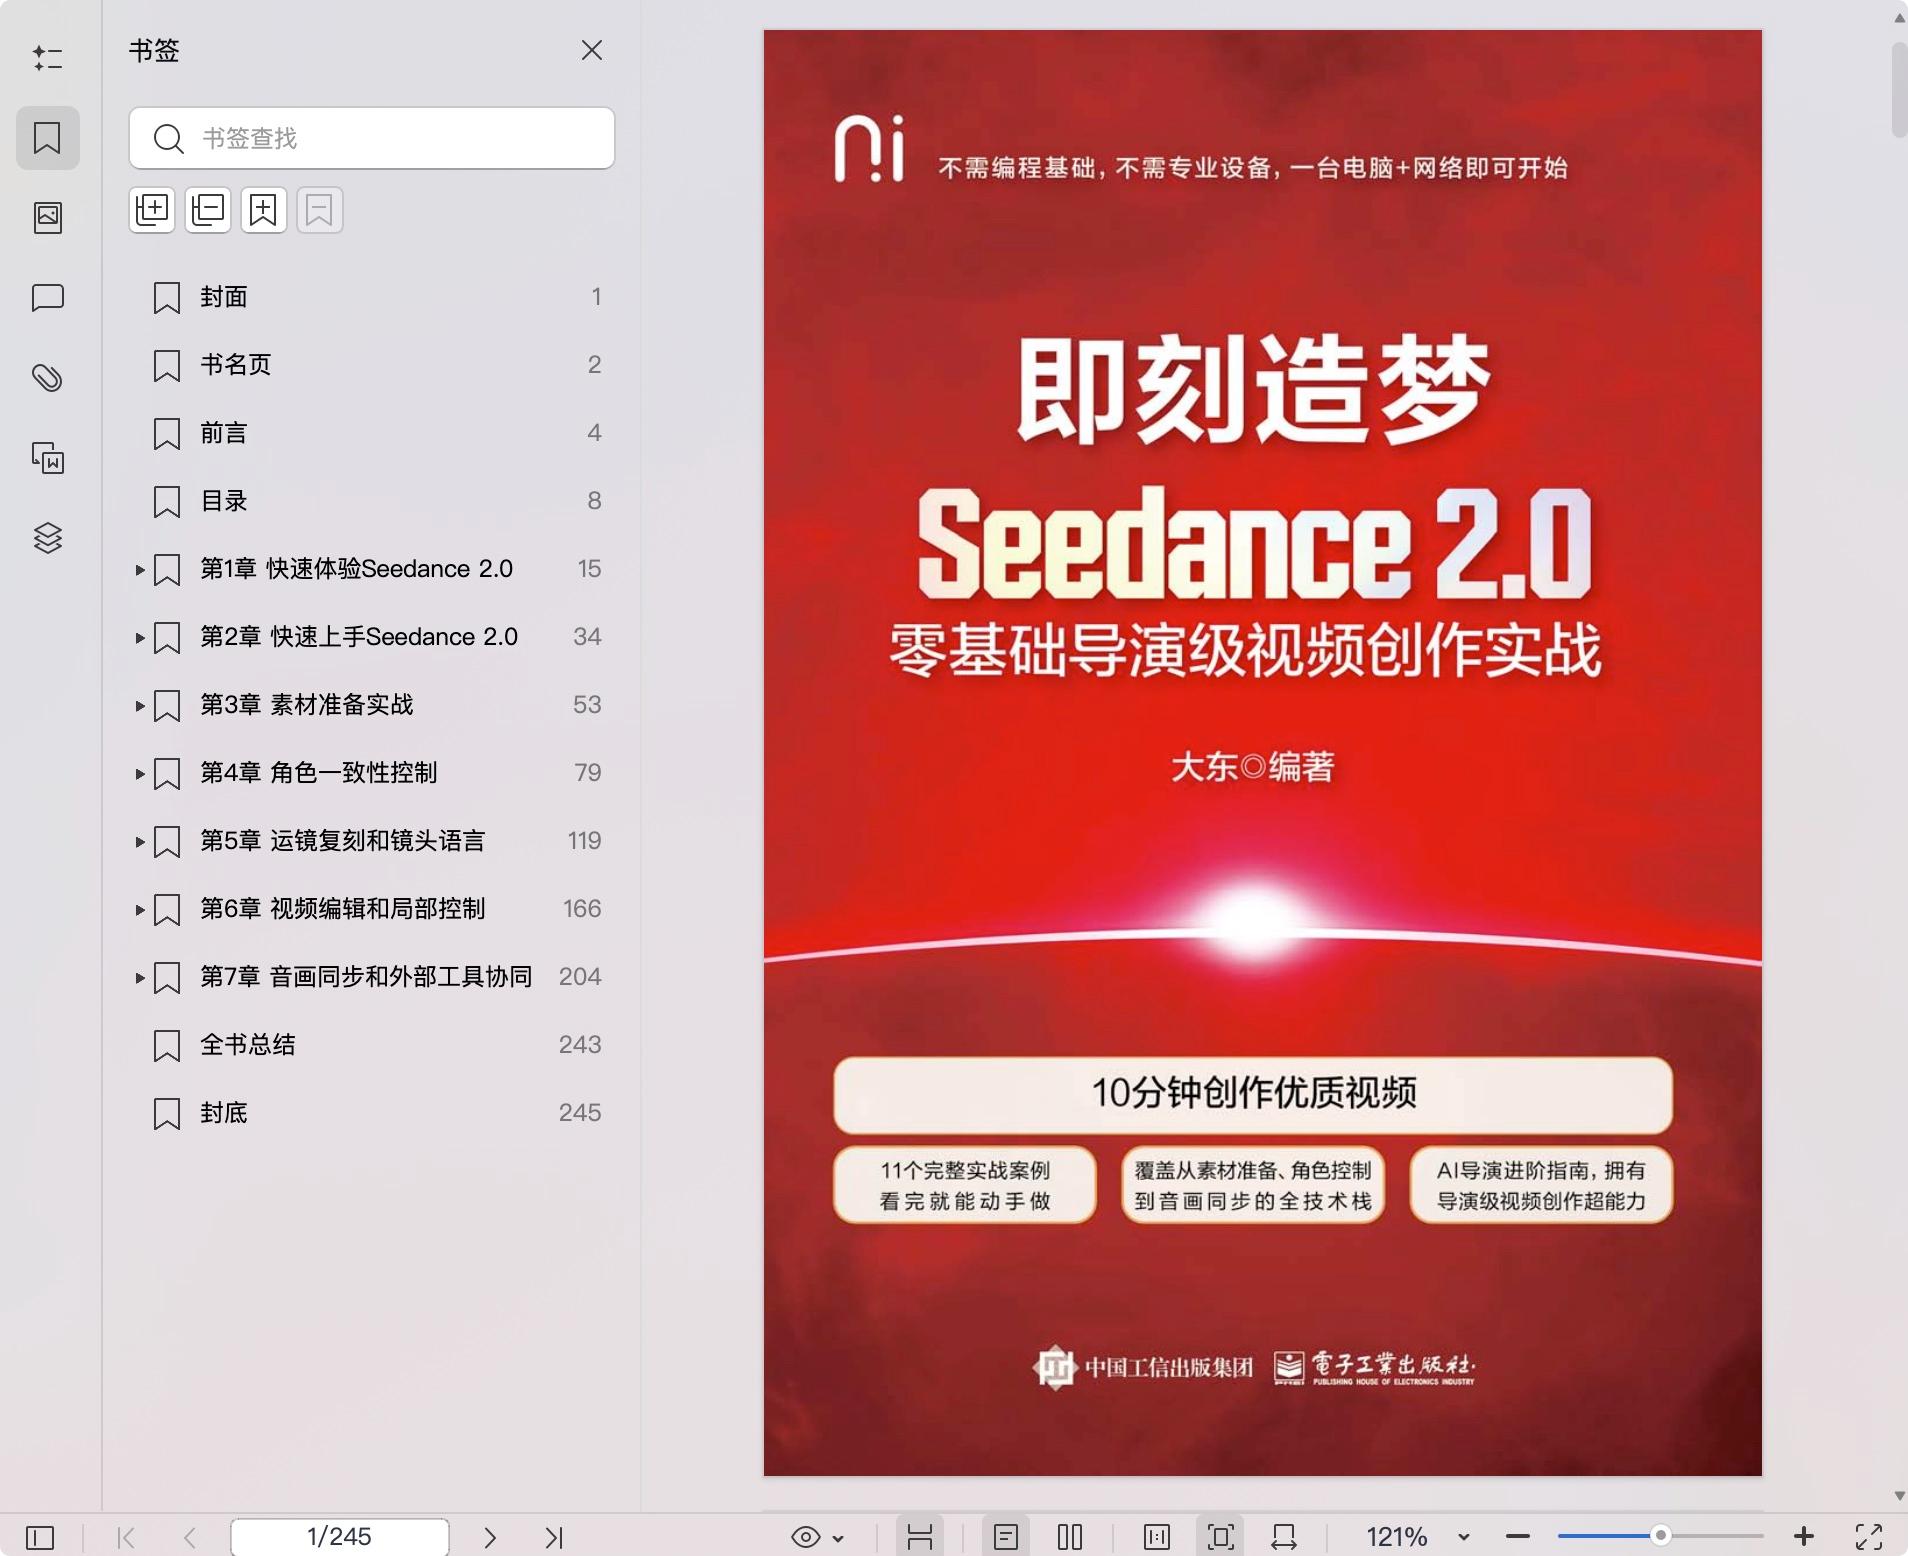Click page number 166 of 第6章
Viewport: 1908px width, 1556px height.
tap(582, 909)
